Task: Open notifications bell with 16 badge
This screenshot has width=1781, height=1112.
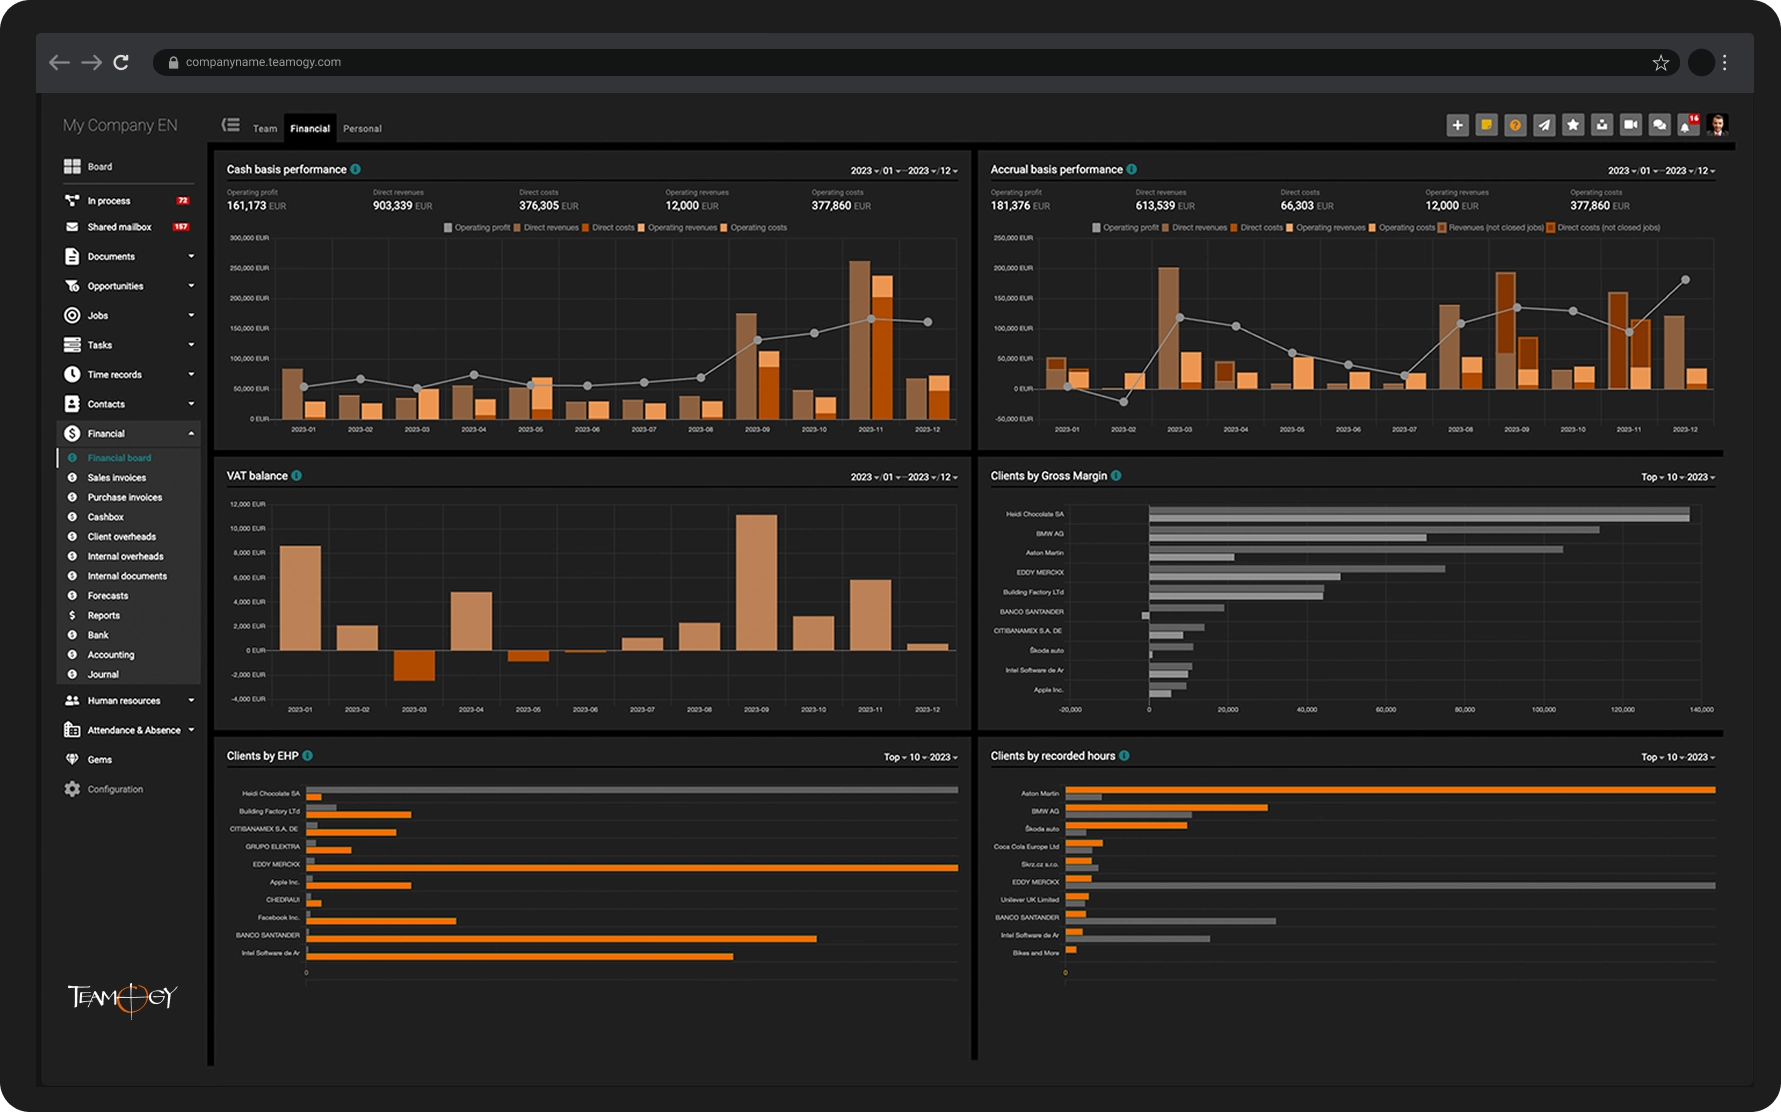Action: point(1688,125)
